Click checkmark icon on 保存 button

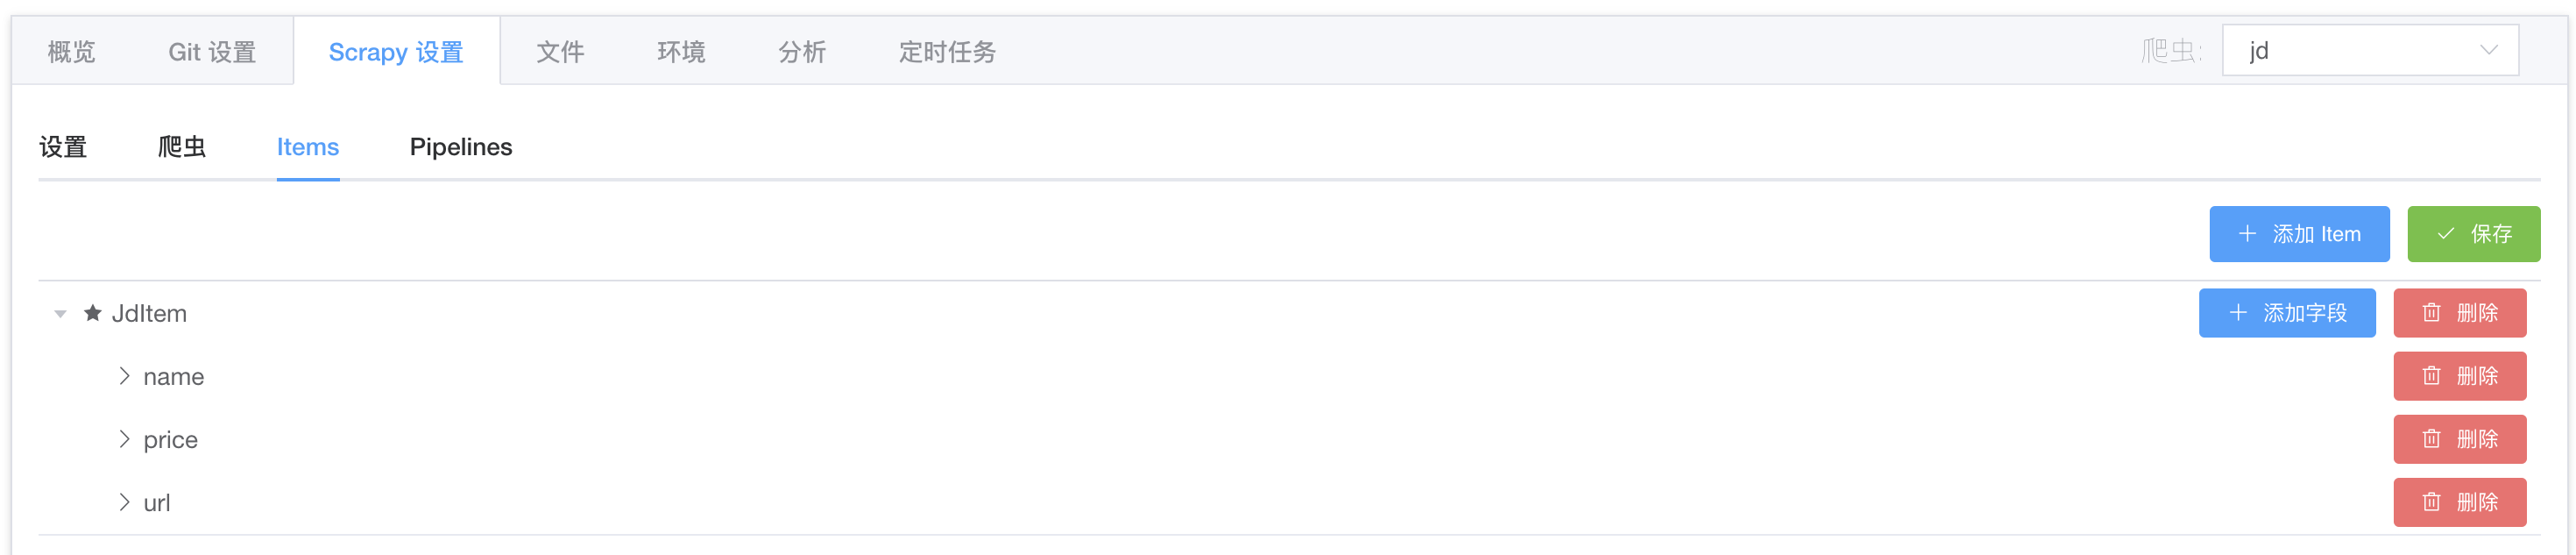[2446, 234]
